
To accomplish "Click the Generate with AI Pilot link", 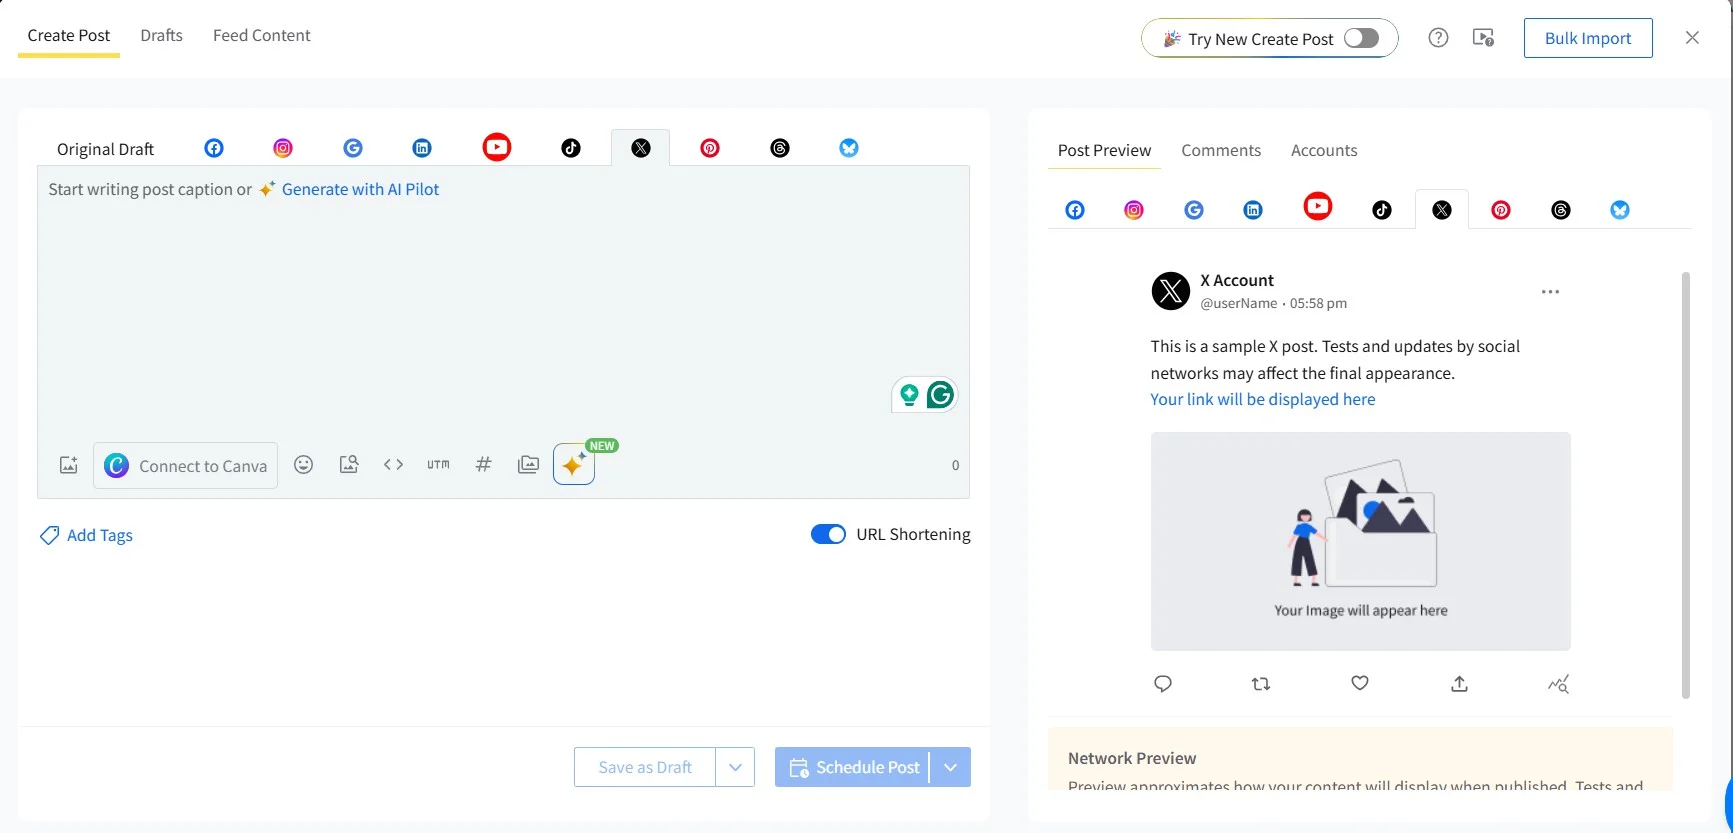I will pyautogui.click(x=360, y=189).
